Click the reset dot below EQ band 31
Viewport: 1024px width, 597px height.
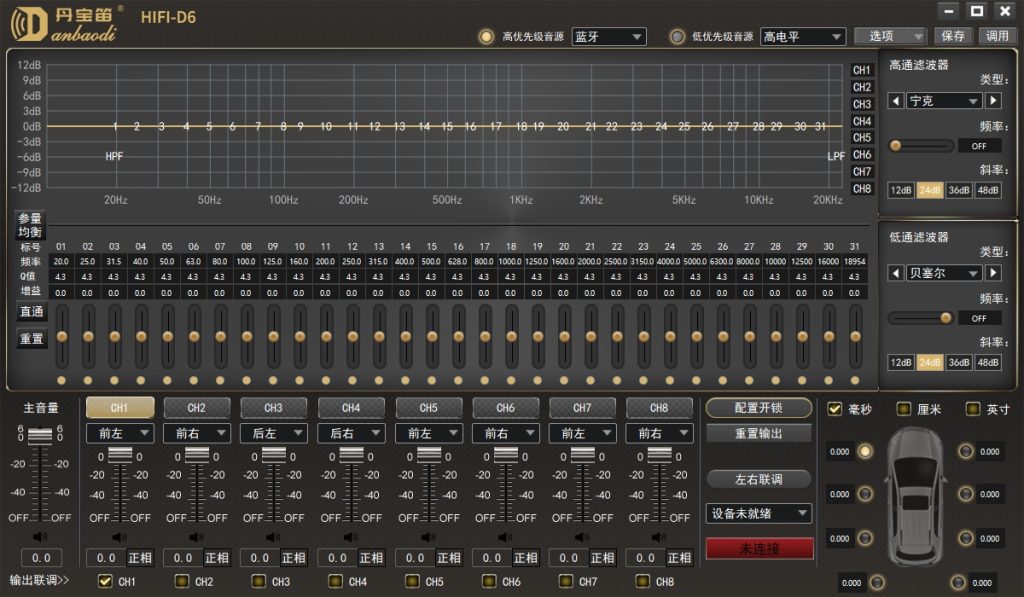tap(855, 380)
